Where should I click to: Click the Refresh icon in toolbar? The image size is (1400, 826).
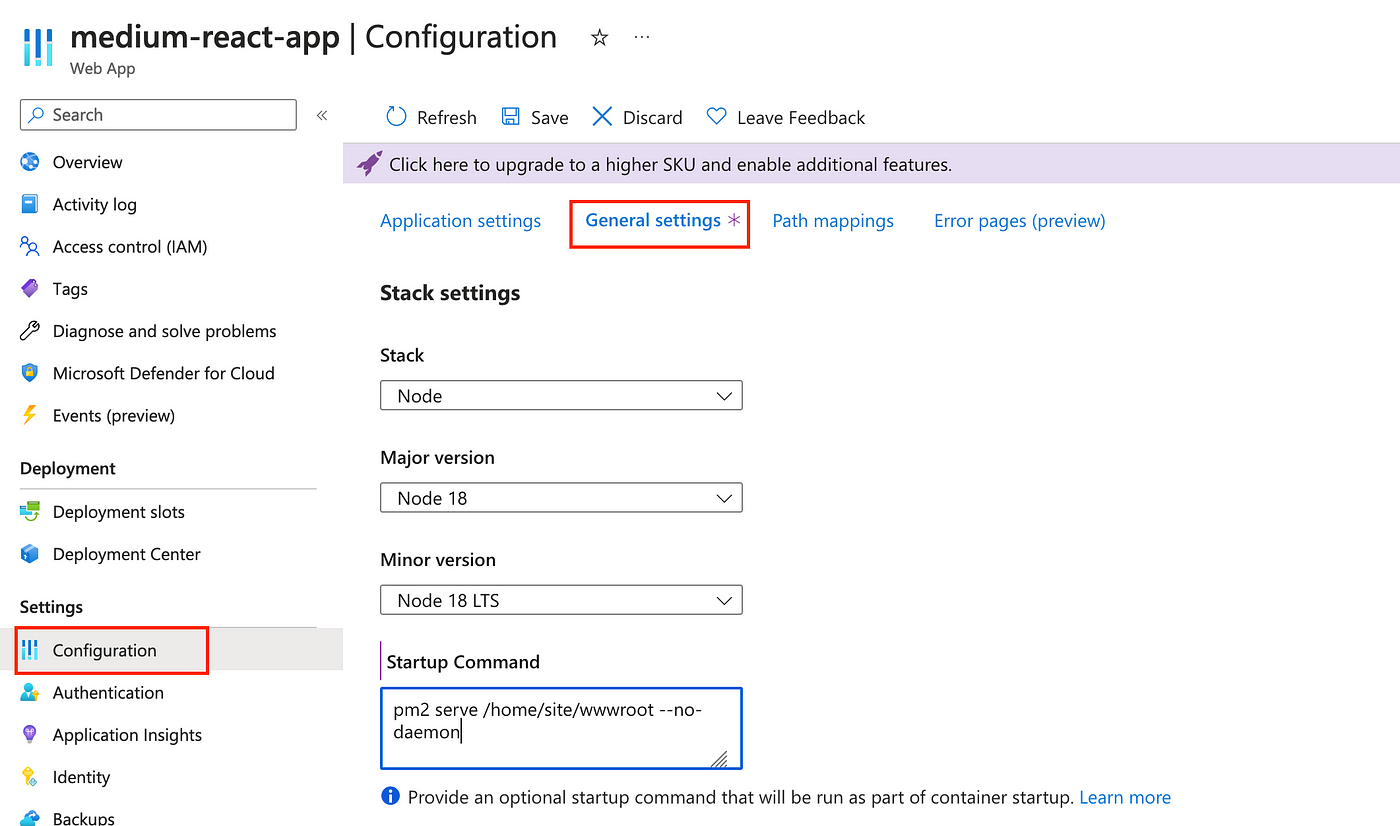[396, 117]
